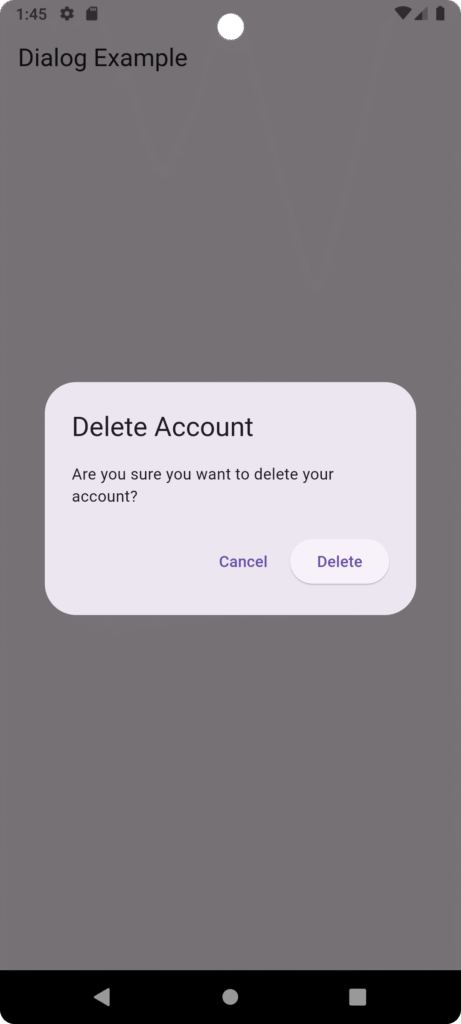Image resolution: width=461 pixels, height=1024 pixels.
Task: Confirm with the Delete button
Action: point(340,562)
